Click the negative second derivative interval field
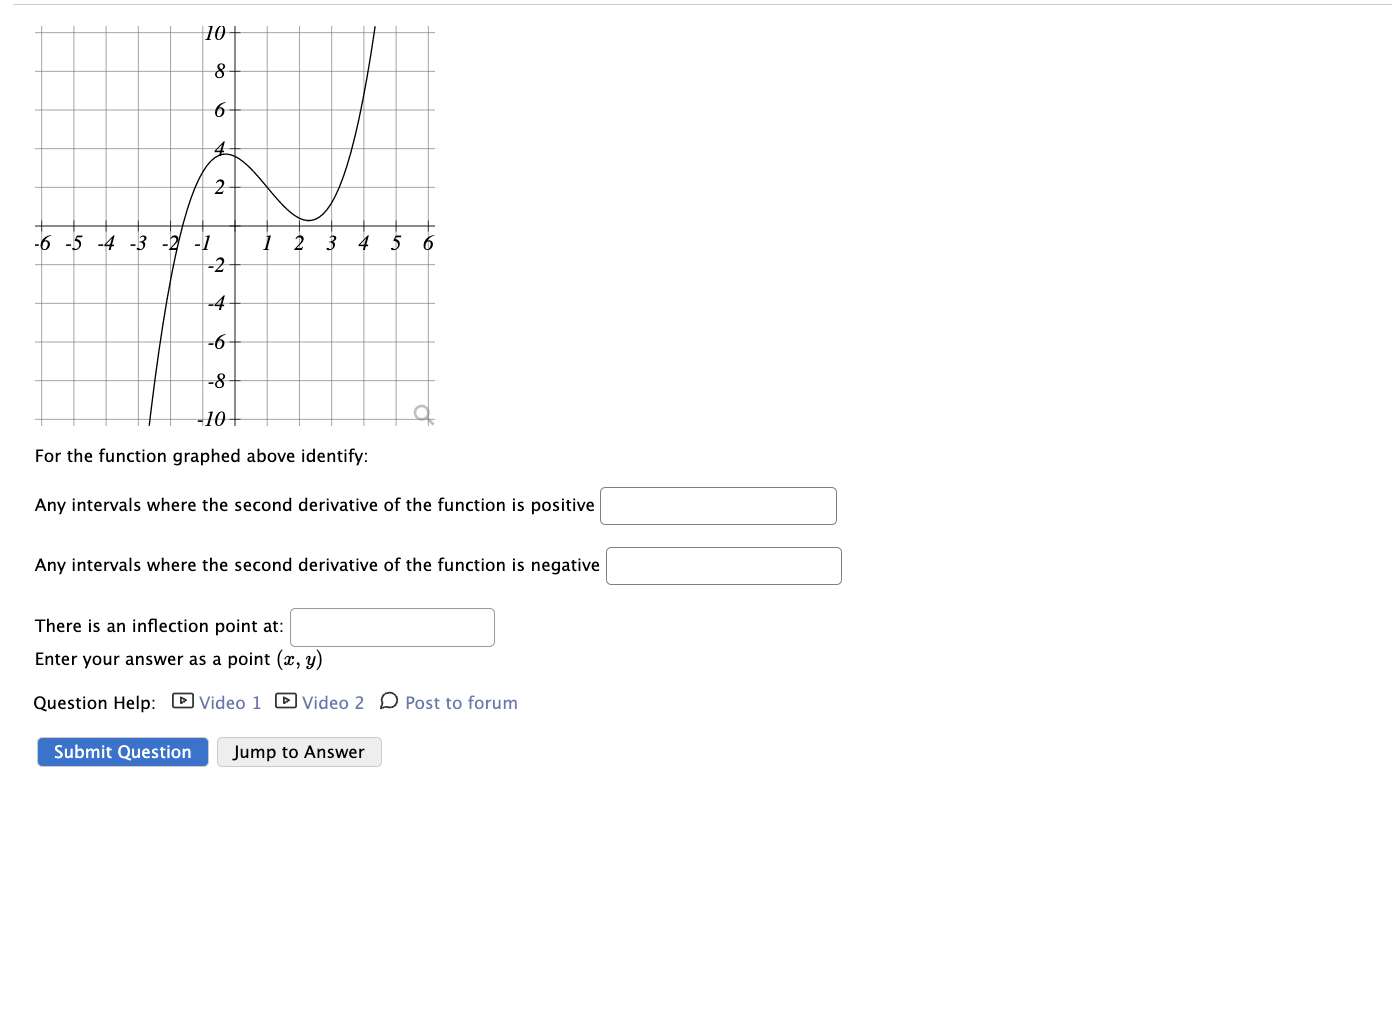The image size is (1392, 1032). [x=723, y=565]
